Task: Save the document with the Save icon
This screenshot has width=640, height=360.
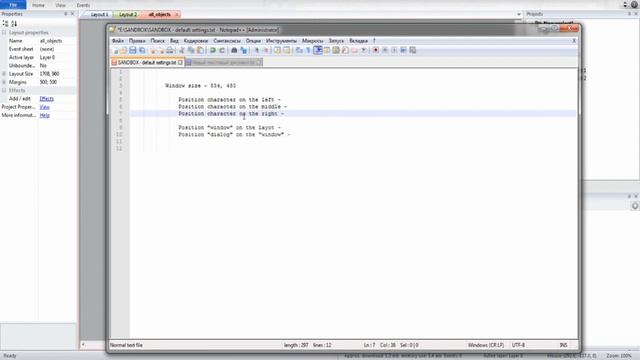Action: coord(133,50)
